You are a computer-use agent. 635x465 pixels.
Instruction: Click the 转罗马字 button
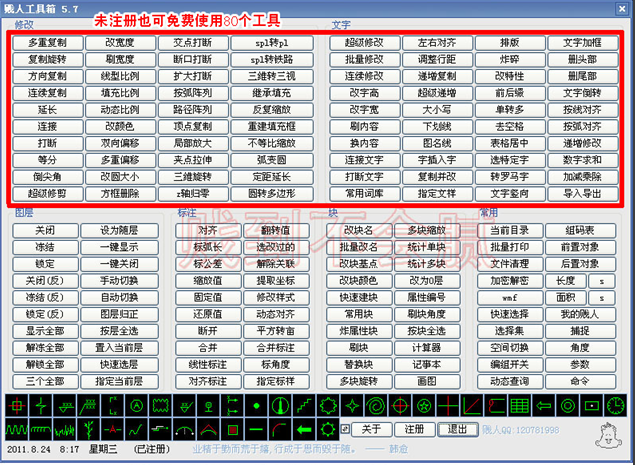pos(510,177)
